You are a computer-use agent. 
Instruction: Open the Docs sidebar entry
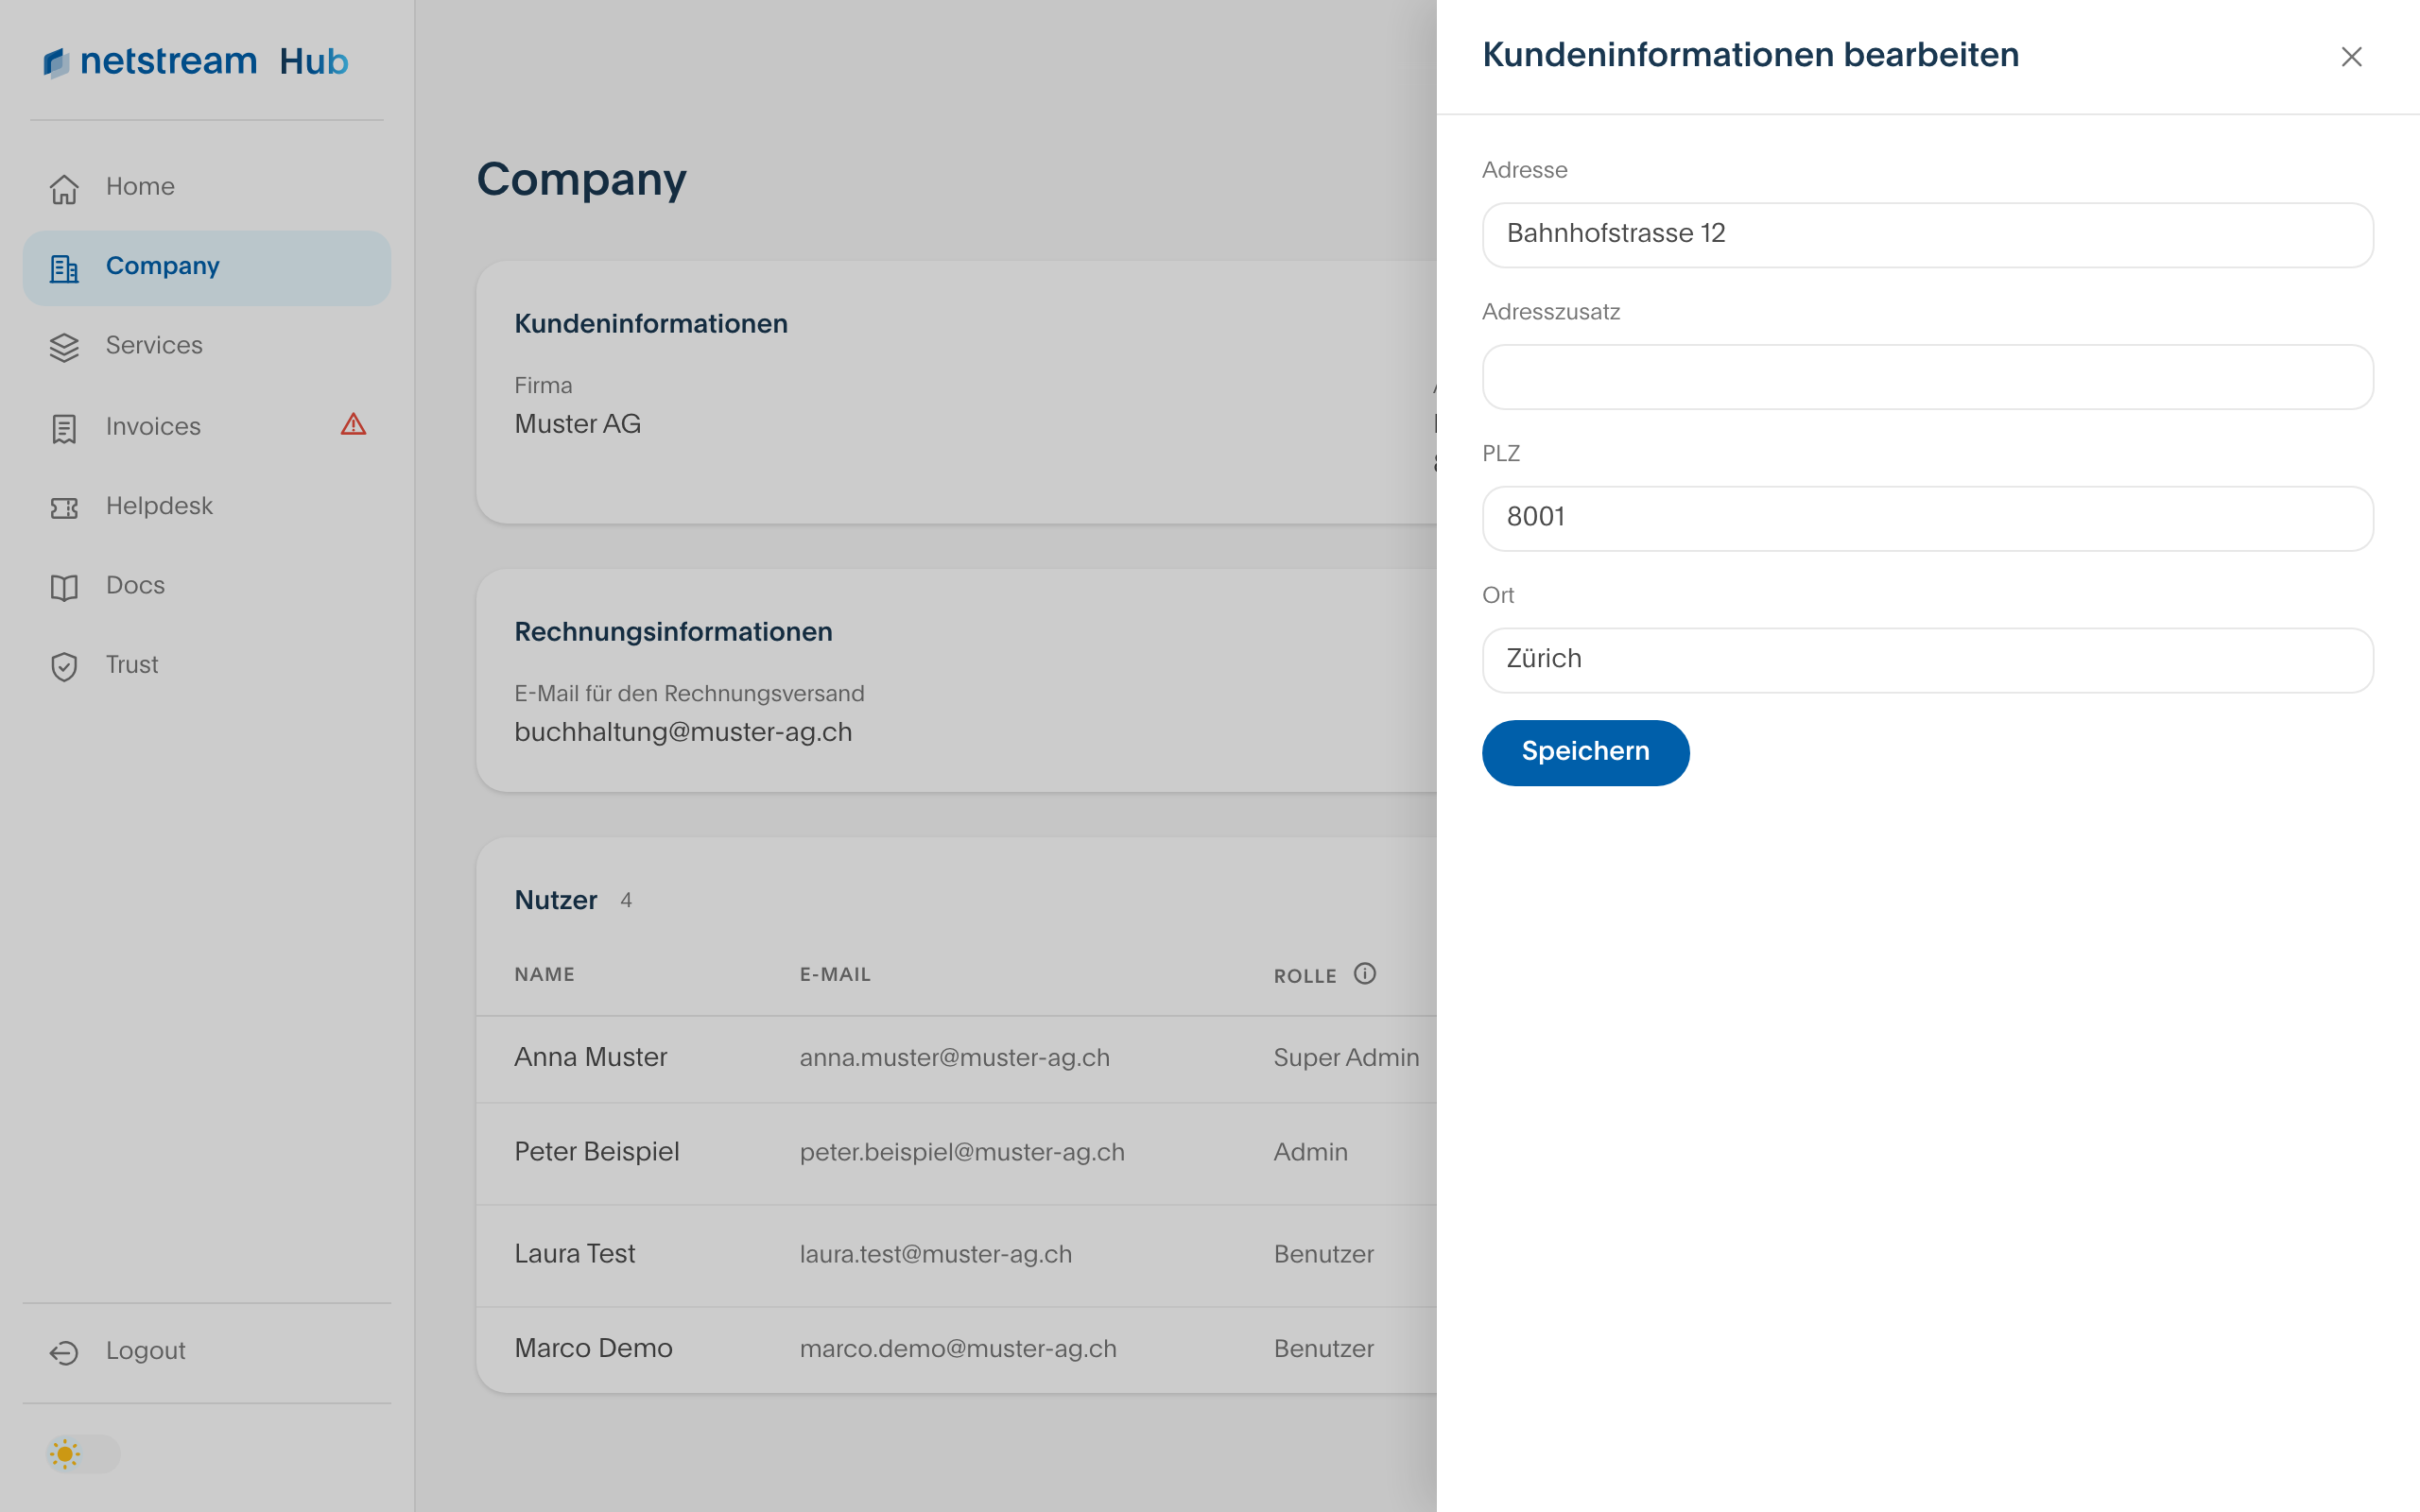[x=207, y=586]
